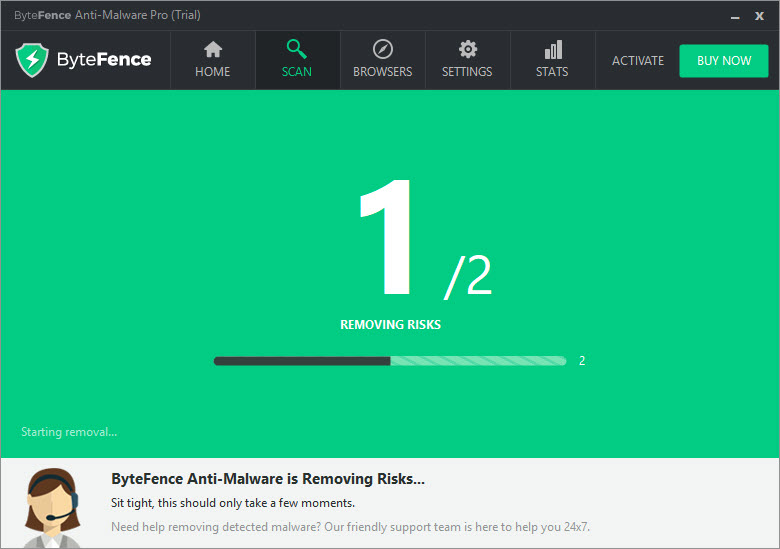
Task: Click the '/2' total count
Action: tap(468, 277)
